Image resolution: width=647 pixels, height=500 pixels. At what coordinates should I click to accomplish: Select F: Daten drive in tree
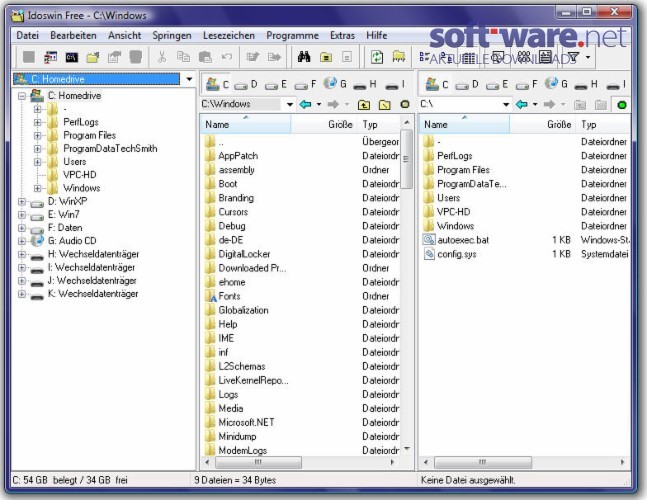[x=65, y=228]
